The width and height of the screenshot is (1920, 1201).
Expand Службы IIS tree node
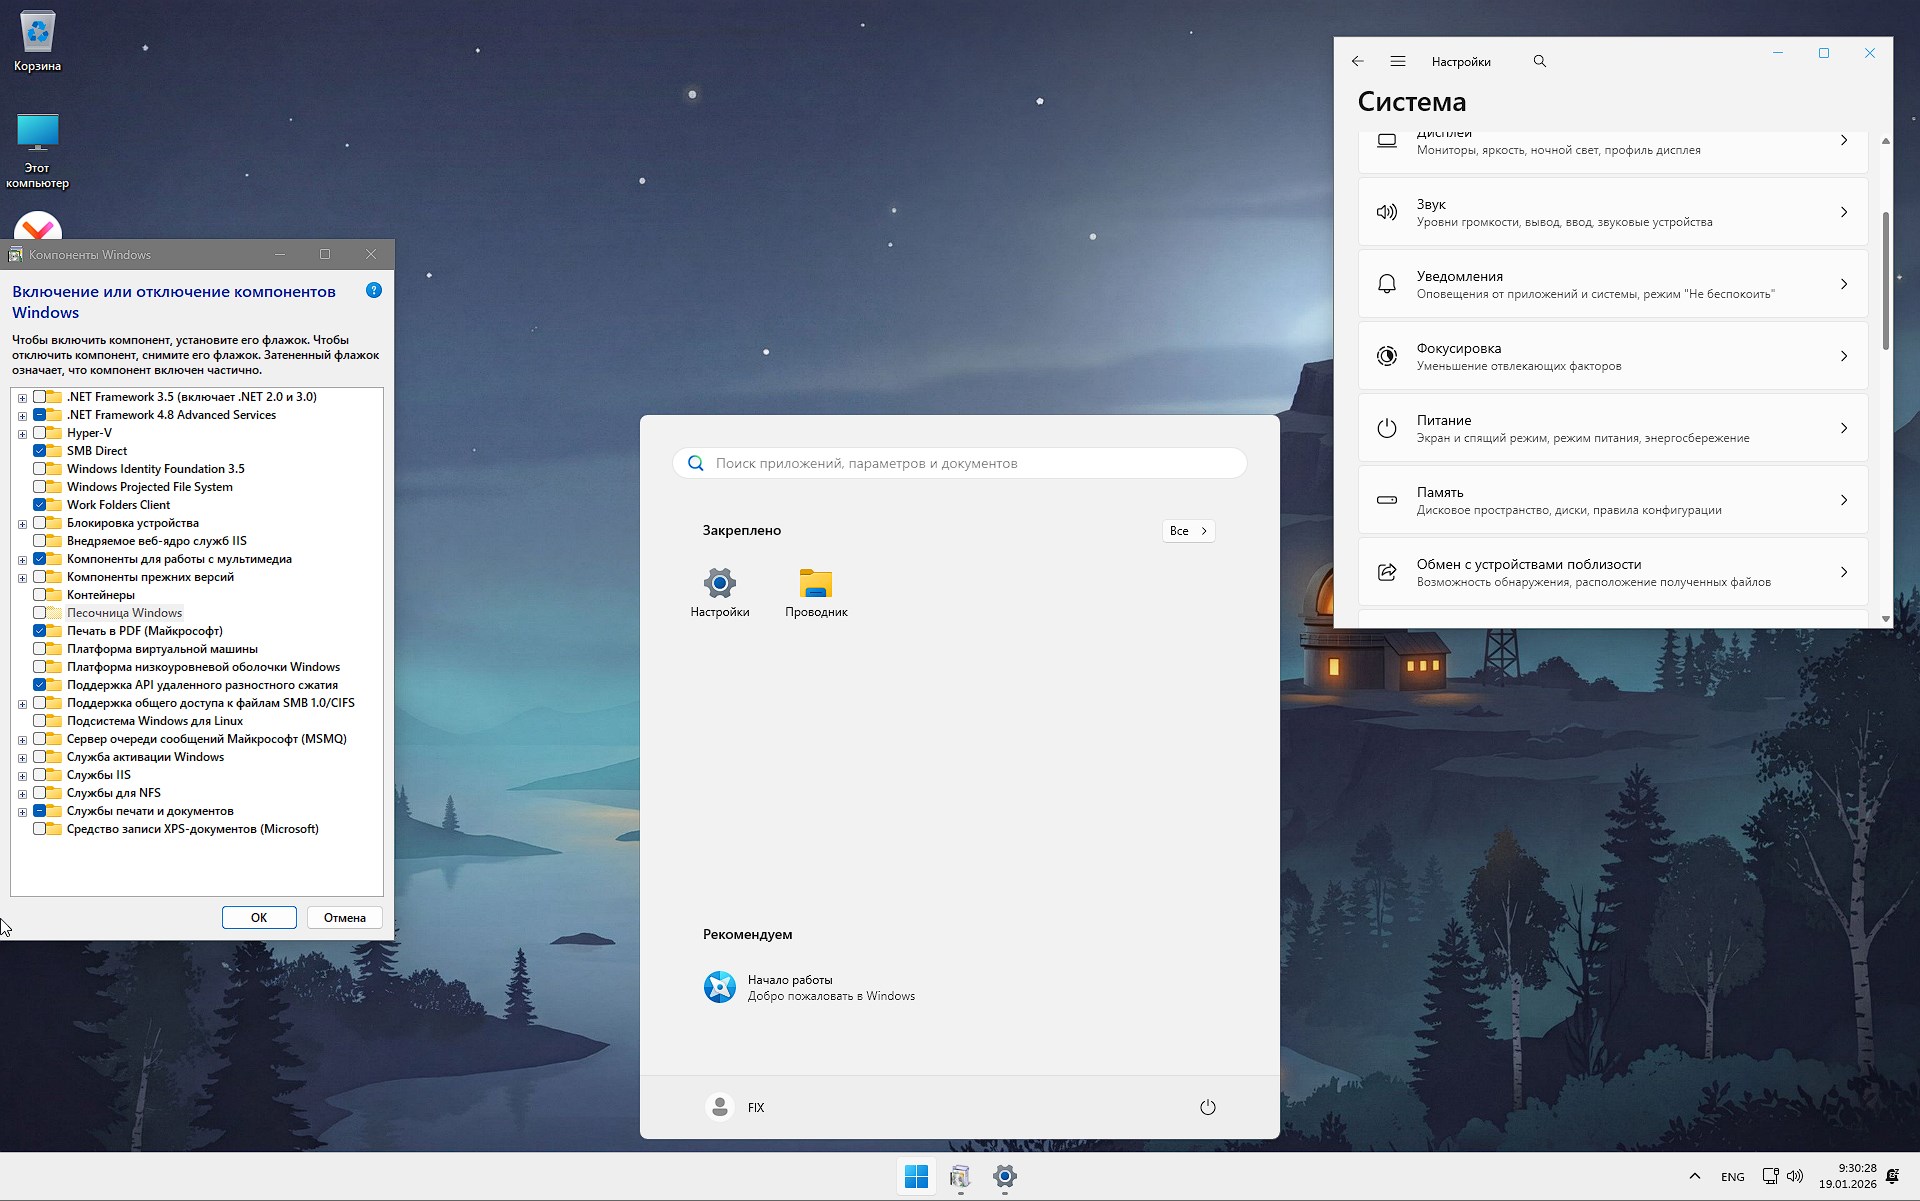click(x=22, y=776)
